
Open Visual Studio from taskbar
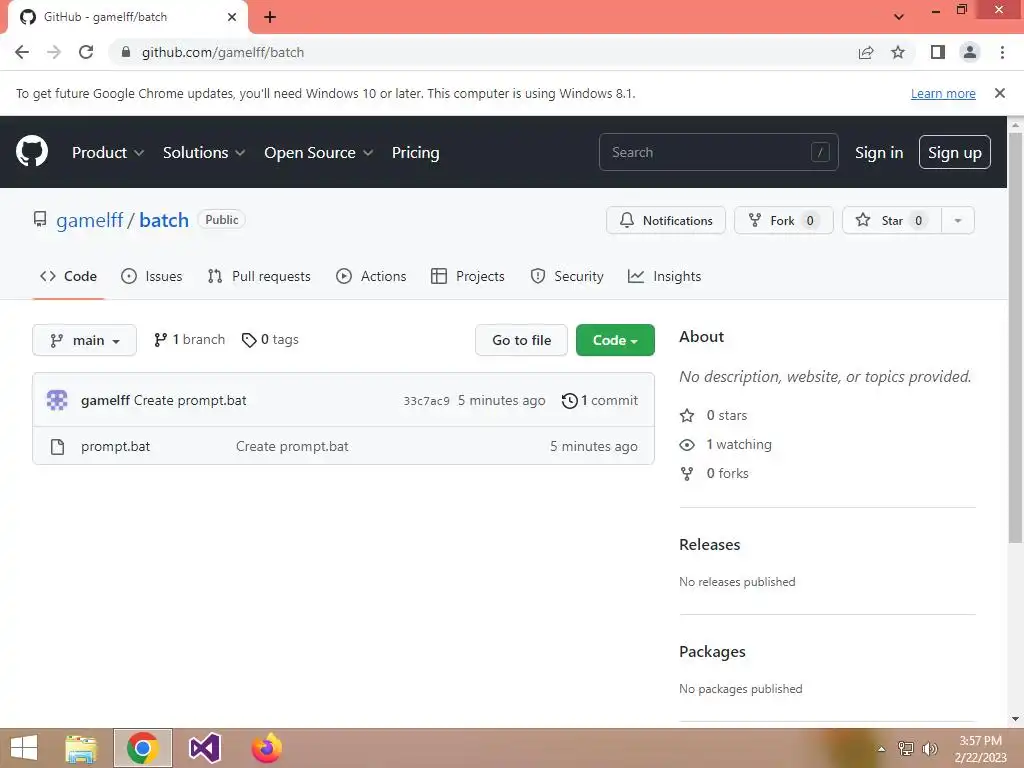[204, 748]
